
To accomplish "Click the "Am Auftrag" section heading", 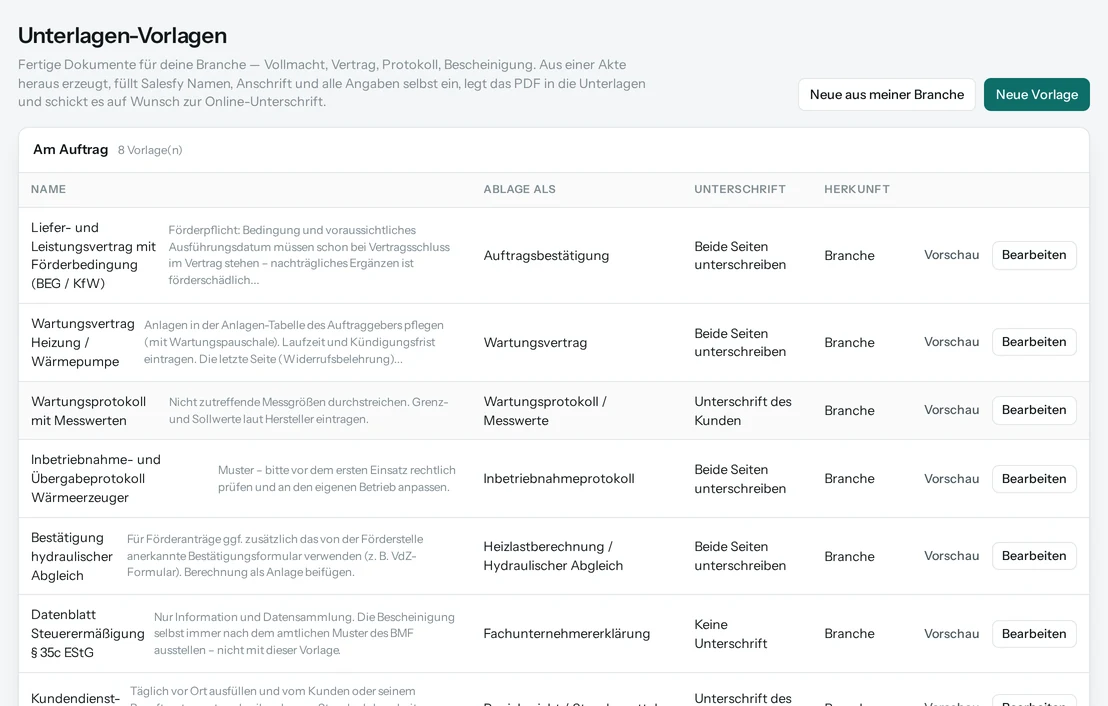I will [x=71, y=150].
